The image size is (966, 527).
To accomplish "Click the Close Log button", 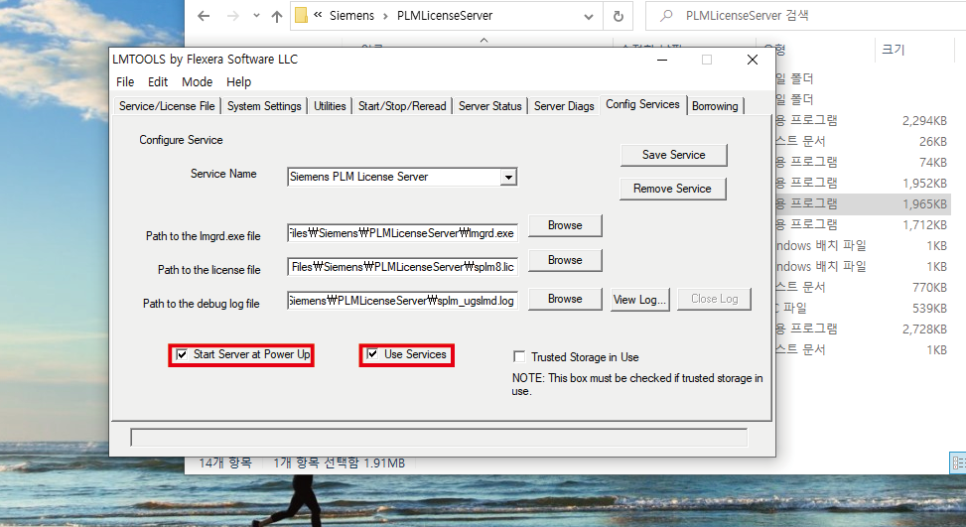I will [x=714, y=299].
